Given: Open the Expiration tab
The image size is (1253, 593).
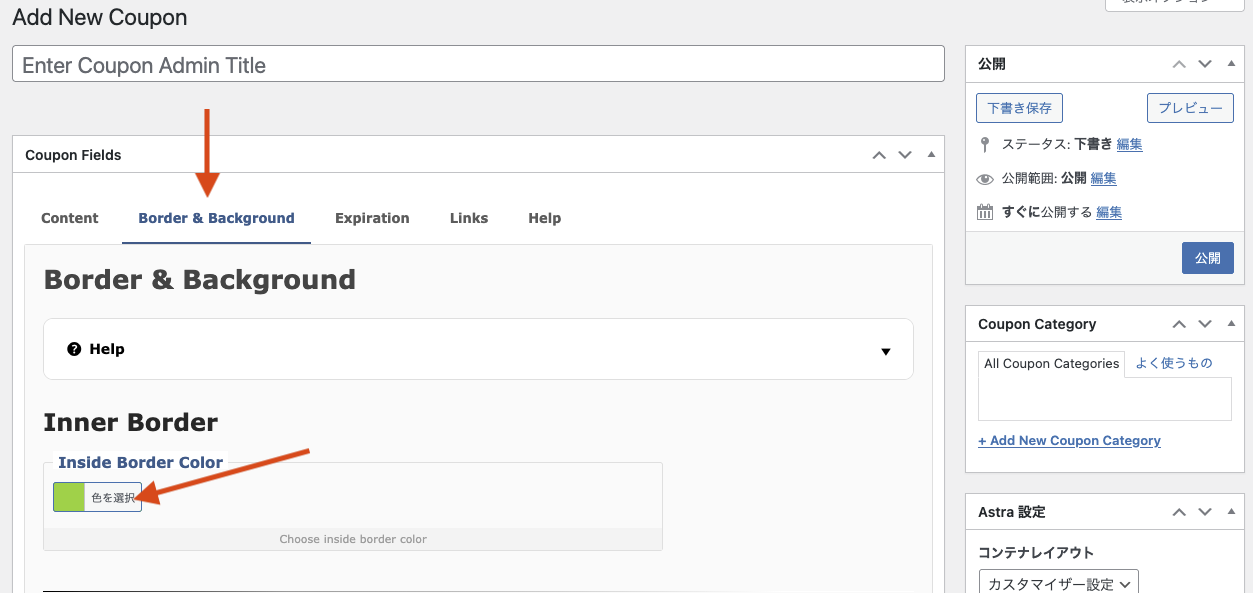Looking at the screenshot, I should 372,218.
